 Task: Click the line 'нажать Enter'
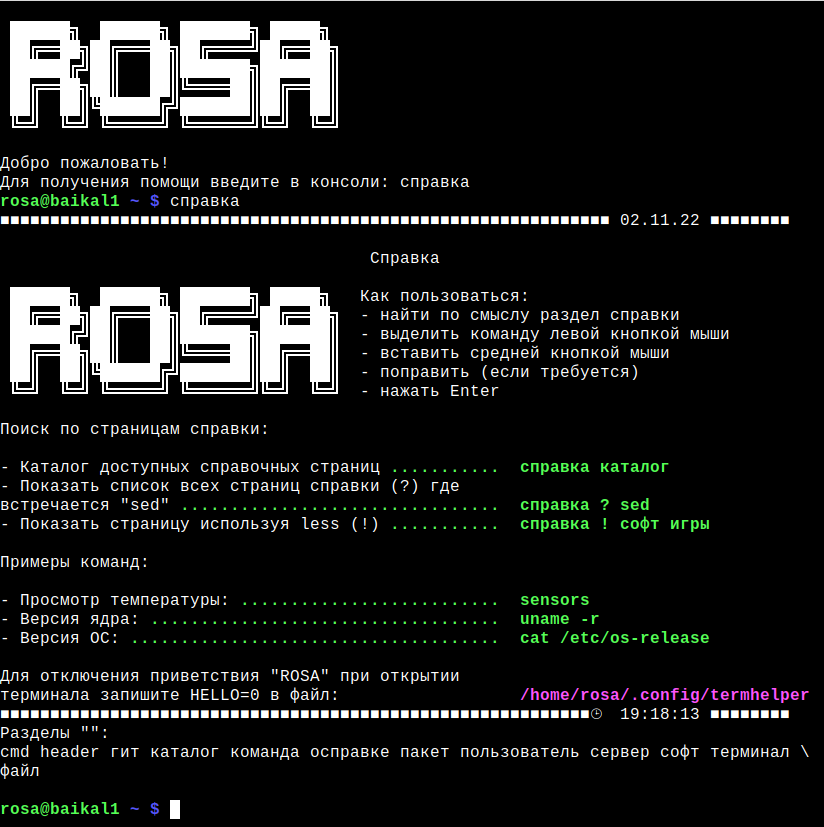point(439,391)
